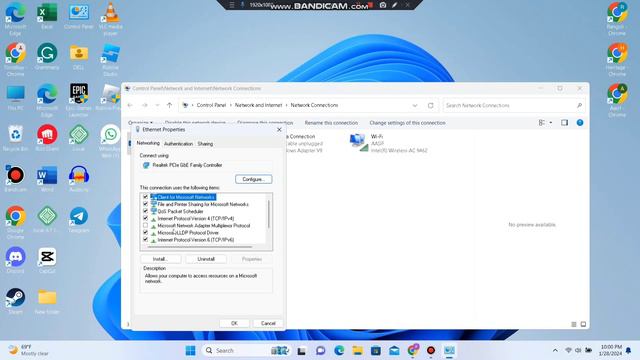This screenshot has width=640, height=360.
Task: Open Microsoft Edge from taskbar
Action: pyautogui.click(x=339, y=350)
